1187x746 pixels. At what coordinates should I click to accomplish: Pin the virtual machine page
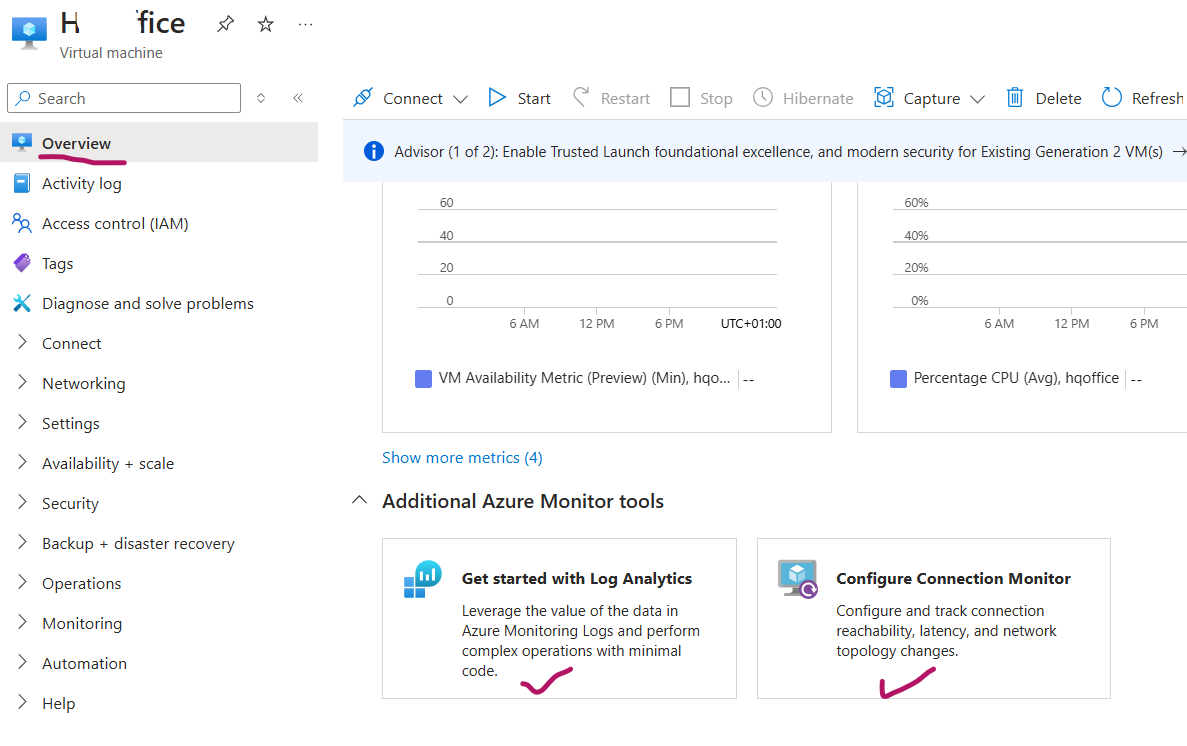tap(224, 22)
